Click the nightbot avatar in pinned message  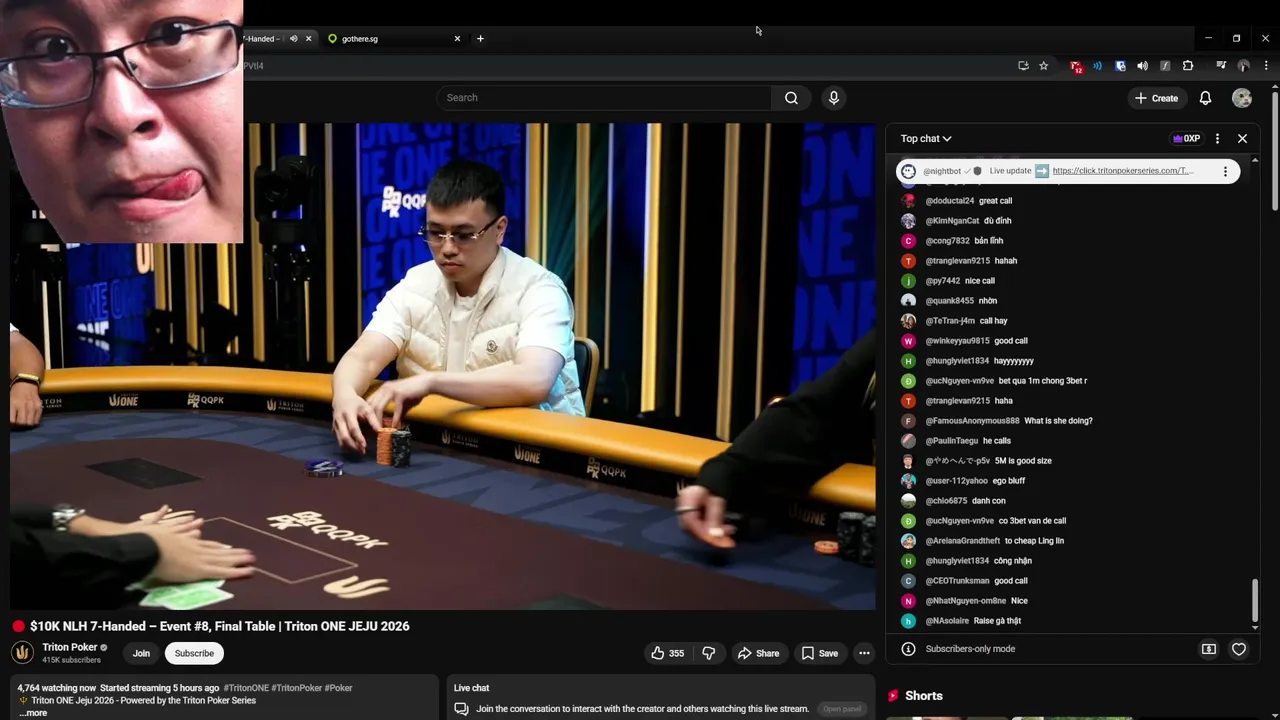tap(908, 171)
